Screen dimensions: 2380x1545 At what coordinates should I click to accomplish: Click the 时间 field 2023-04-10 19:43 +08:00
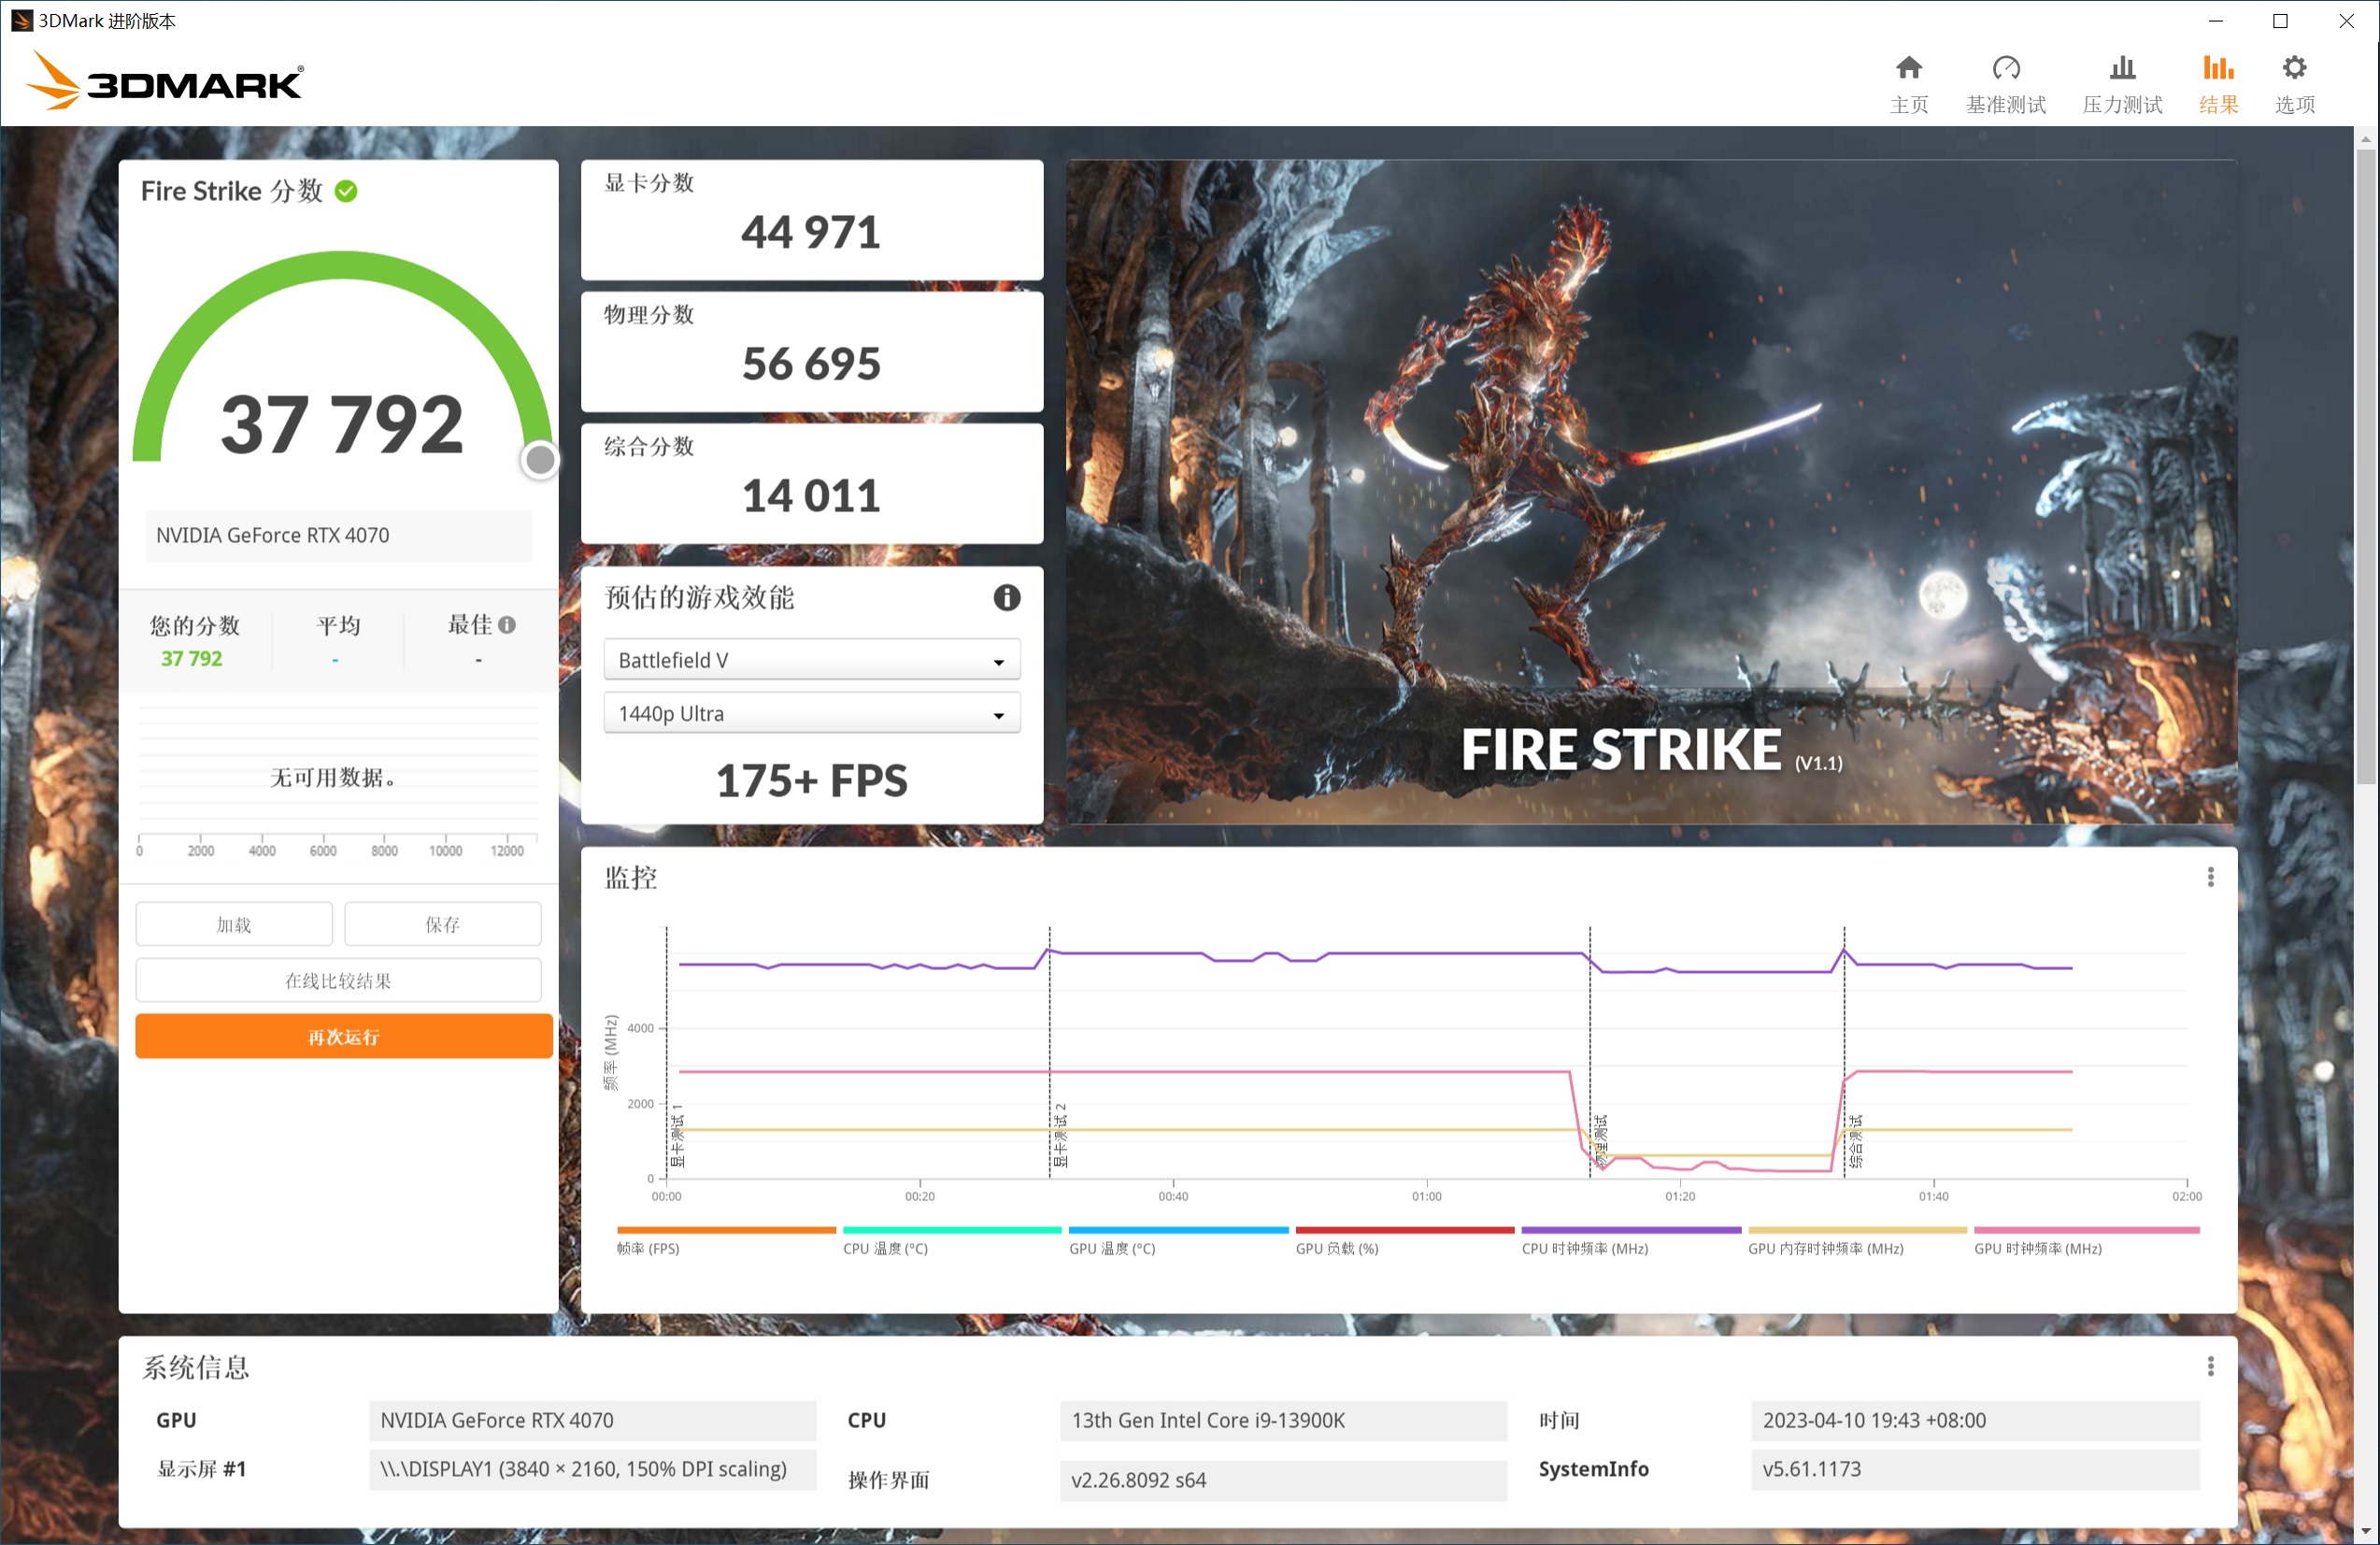pyautogui.click(x=1975, y=1419)
